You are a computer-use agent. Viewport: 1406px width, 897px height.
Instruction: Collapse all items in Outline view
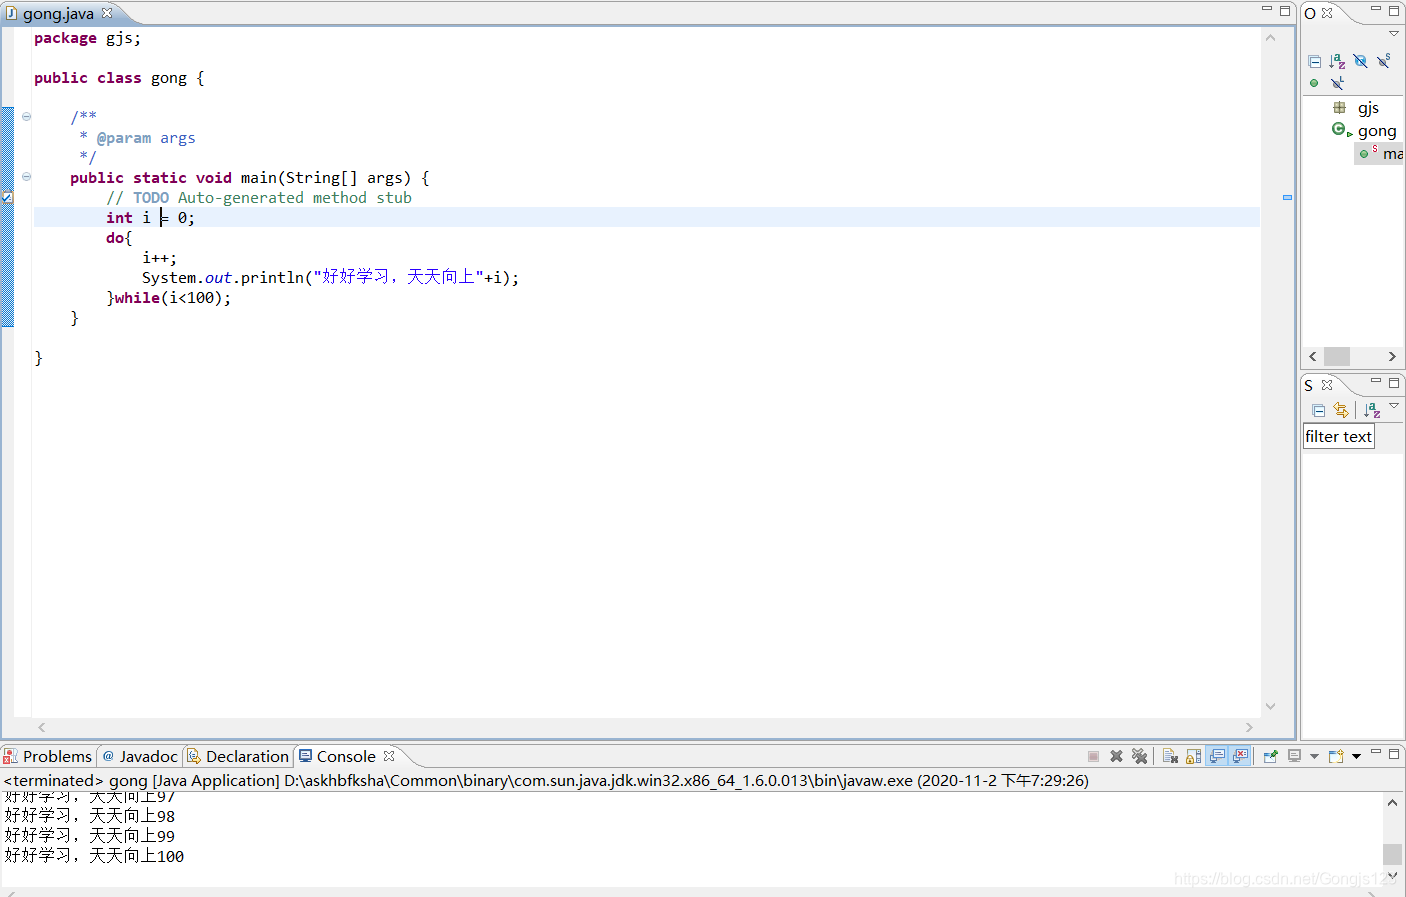click(1315, 62)
